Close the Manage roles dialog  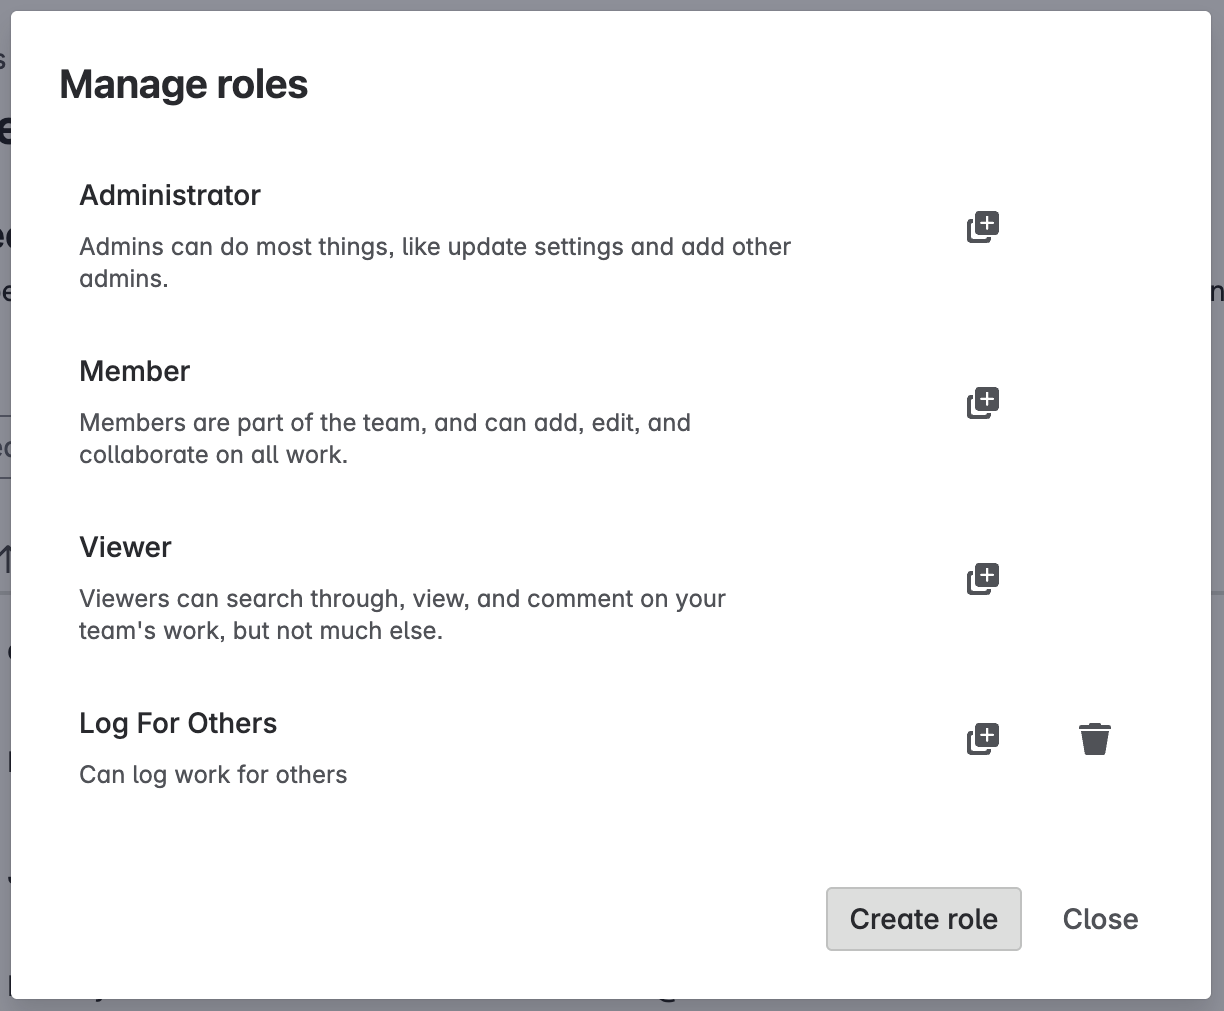tap(1100, 919)
